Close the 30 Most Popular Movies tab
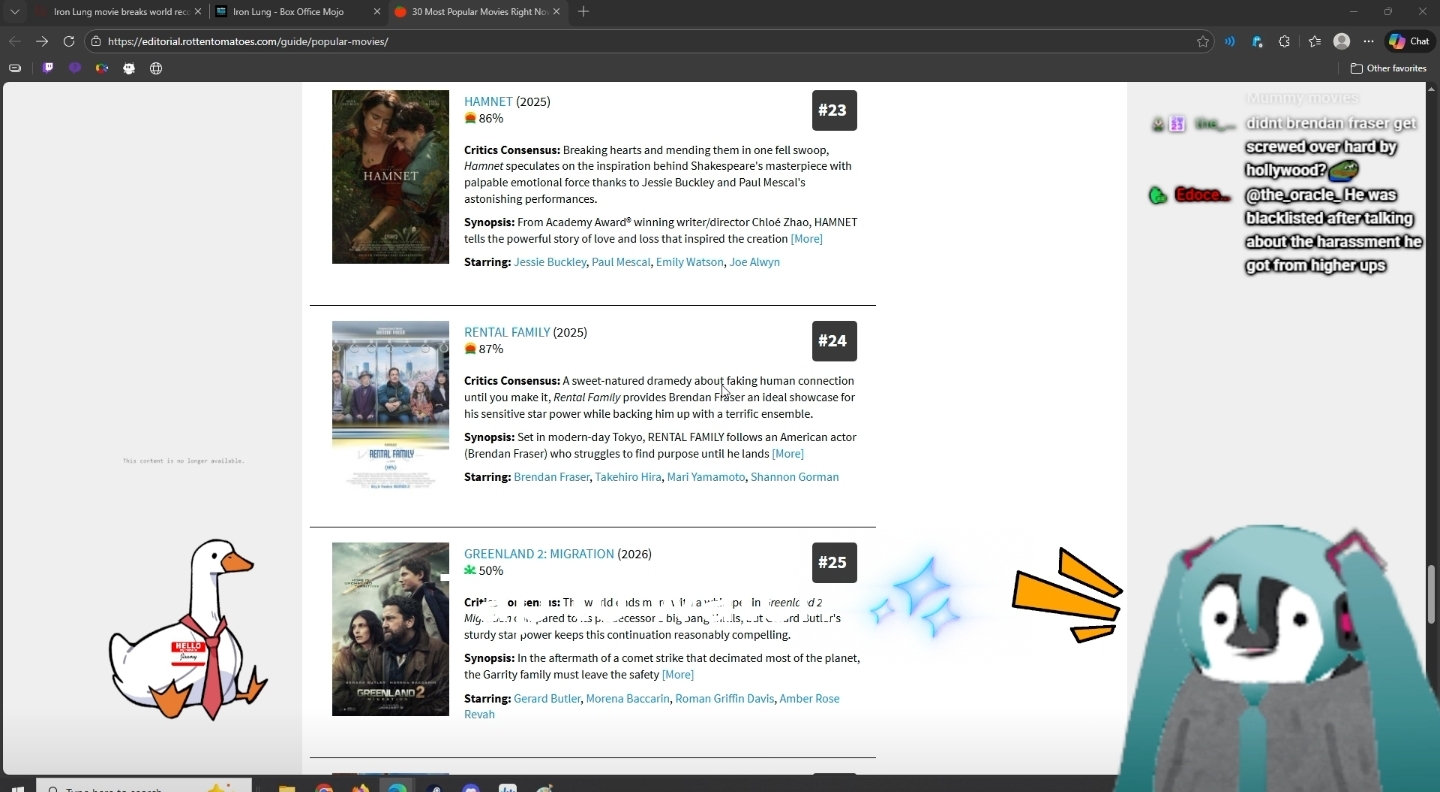The image size is (1440, 792). point(557,12)
